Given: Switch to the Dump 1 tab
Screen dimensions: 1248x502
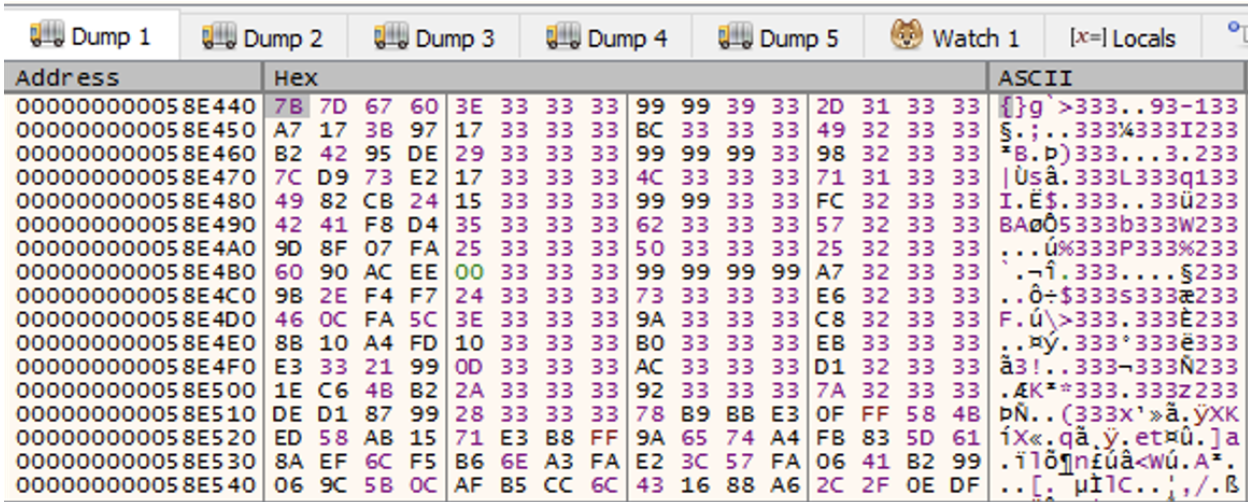Looking at the screenshot, I should (x=91, y=38).
